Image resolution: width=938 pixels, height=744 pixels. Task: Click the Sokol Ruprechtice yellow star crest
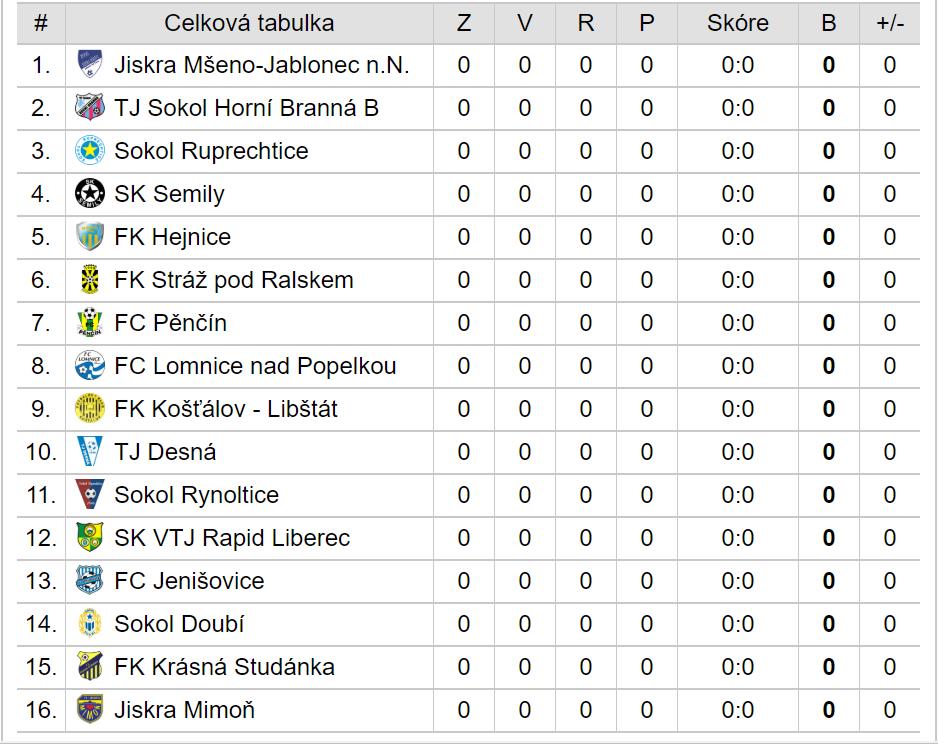click(x=90, y=151)
